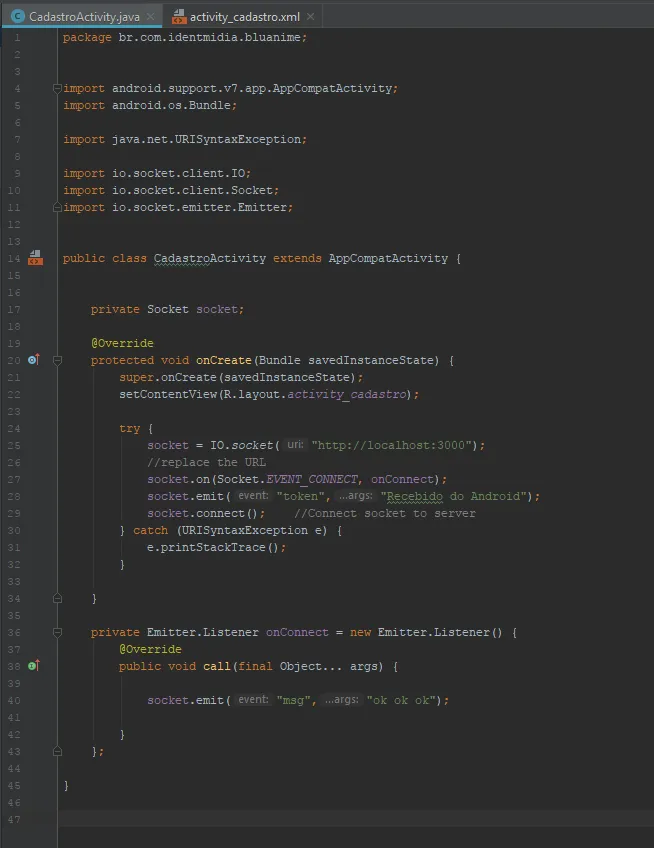This screenshot has height=848, width=654.
Task: Click the CadastroActivity class name in declaration
Action: click(x=210, y=259)
